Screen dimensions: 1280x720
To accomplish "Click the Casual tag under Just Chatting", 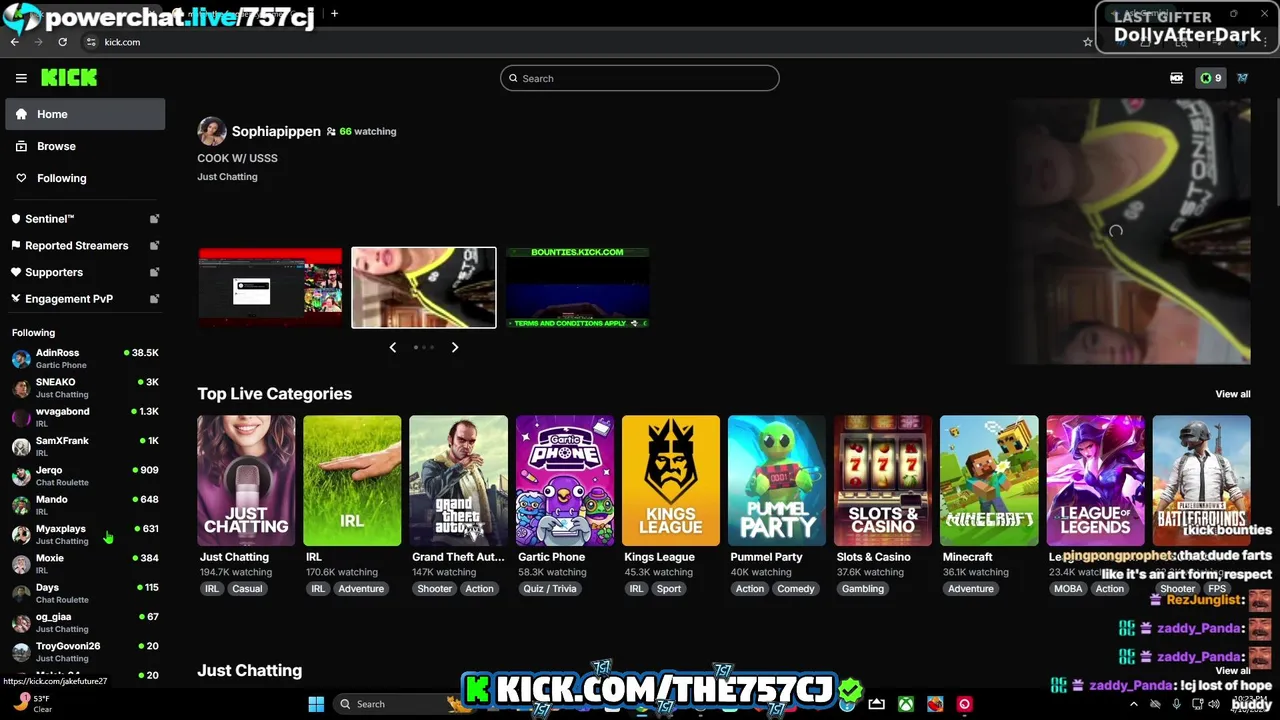I will point(247,589).
